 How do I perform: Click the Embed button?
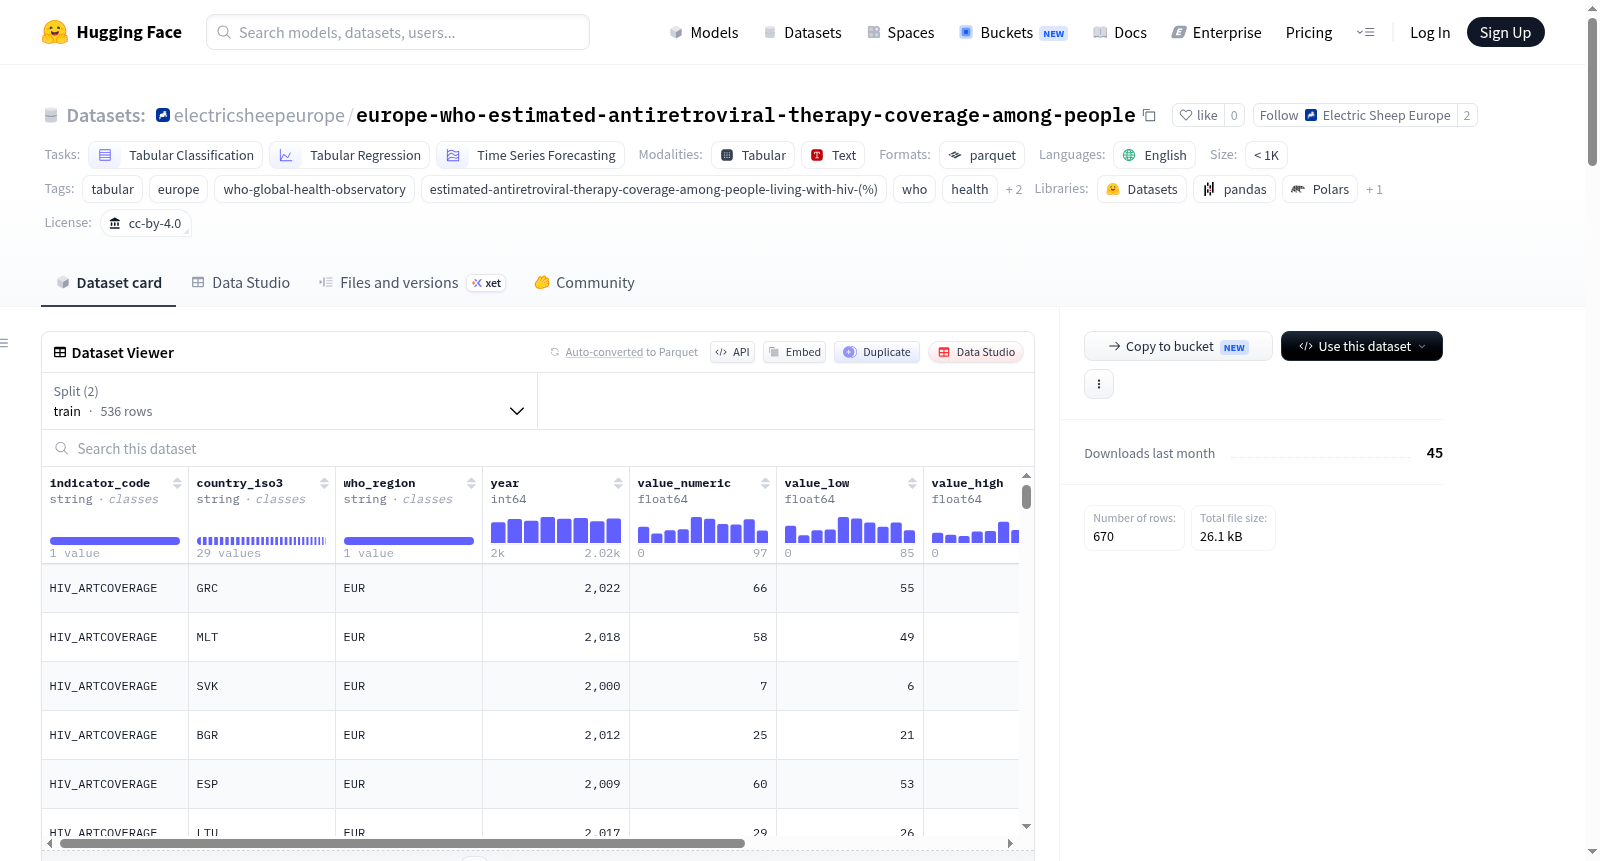click(794, 352)
